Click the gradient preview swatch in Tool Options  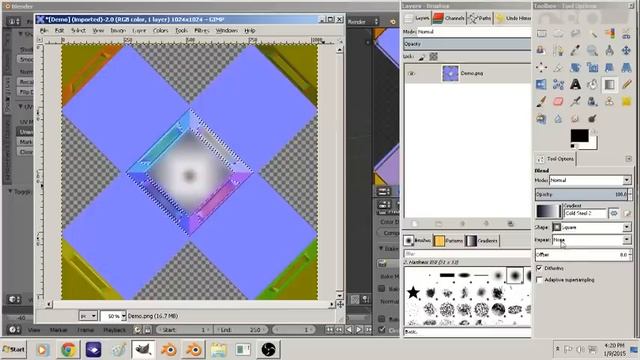pyautogui.click(x=548, y=211)
